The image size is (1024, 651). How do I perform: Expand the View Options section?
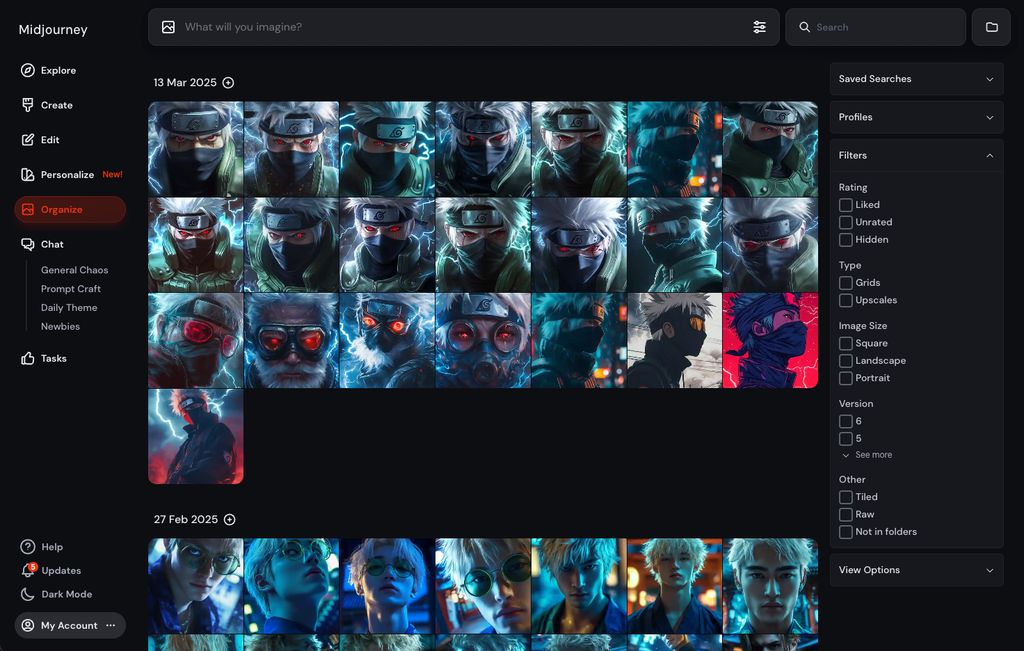pos(916,570)
